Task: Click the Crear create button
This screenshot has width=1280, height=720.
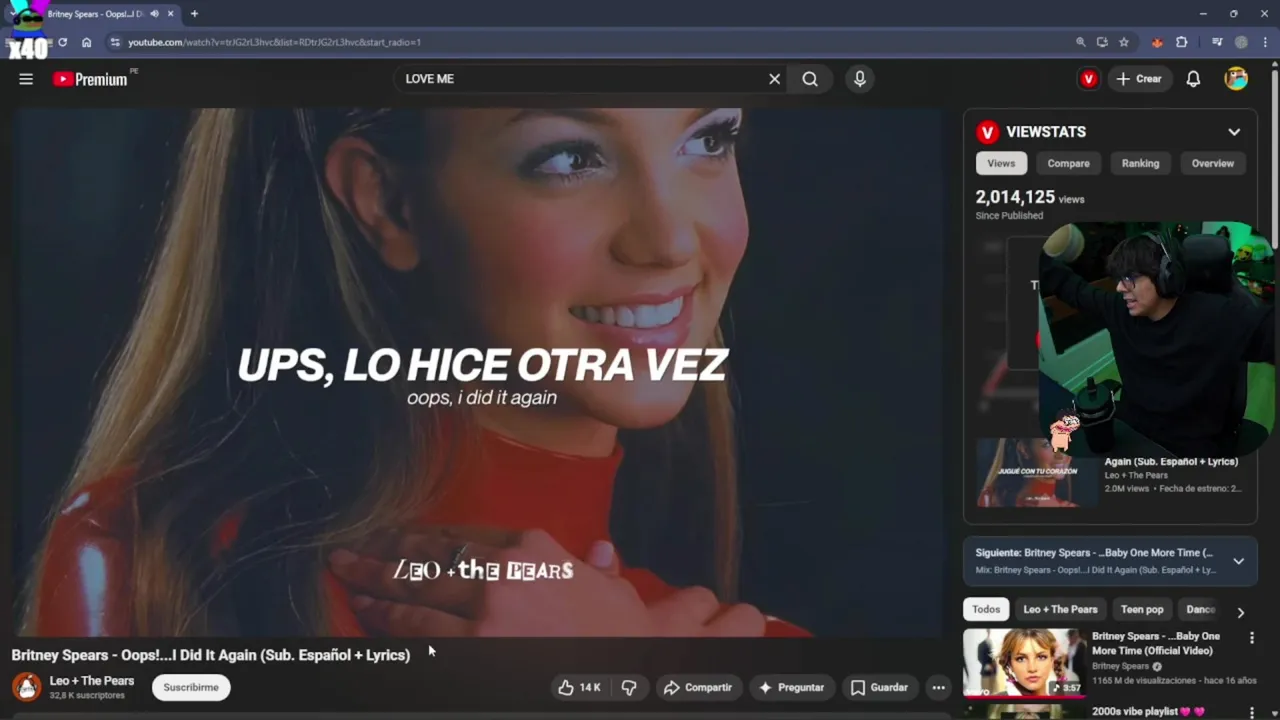Action: (x=1139, y=79)
